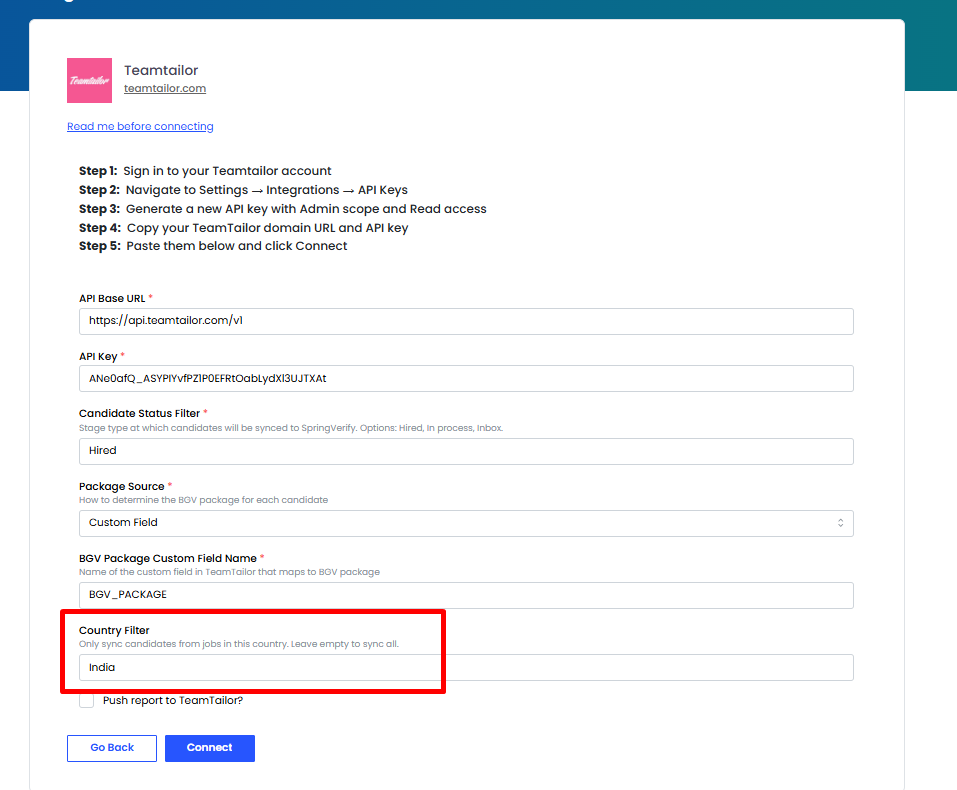Click the Country Filter label
This screenshot has height=790, width=957.
[x=114, y=630]
